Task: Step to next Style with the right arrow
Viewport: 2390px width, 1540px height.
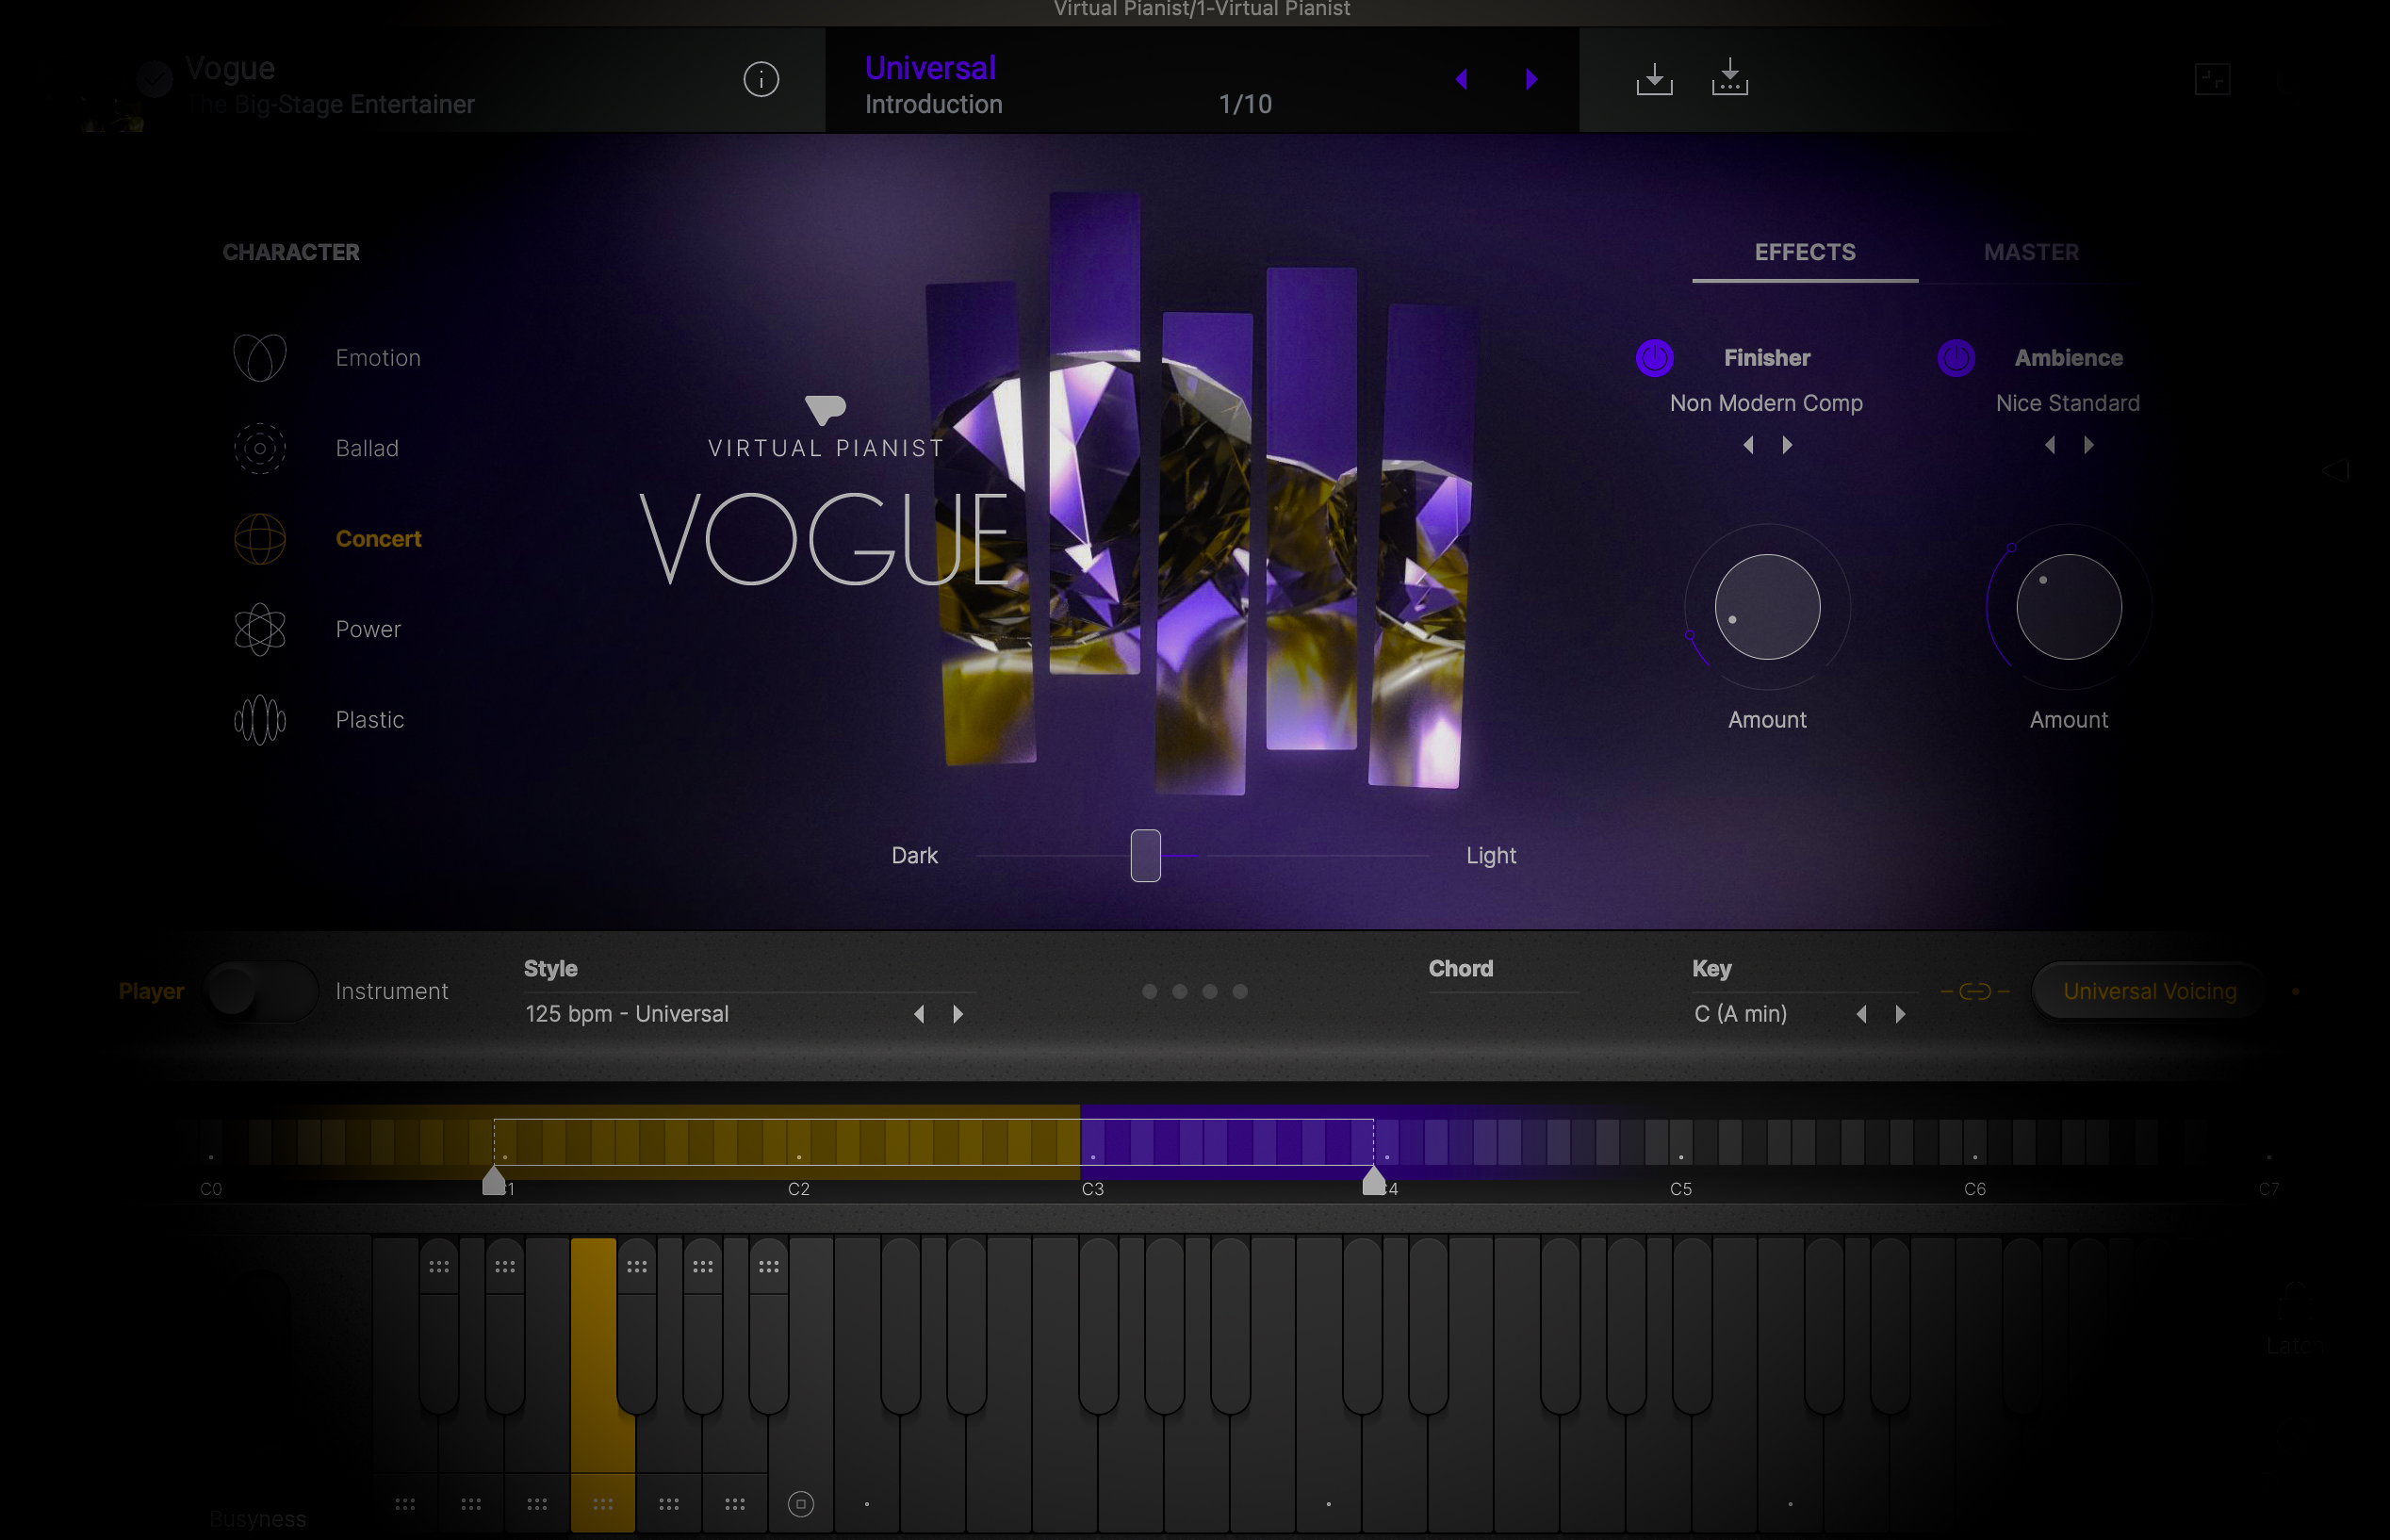Action: [x=958, y=1014]
